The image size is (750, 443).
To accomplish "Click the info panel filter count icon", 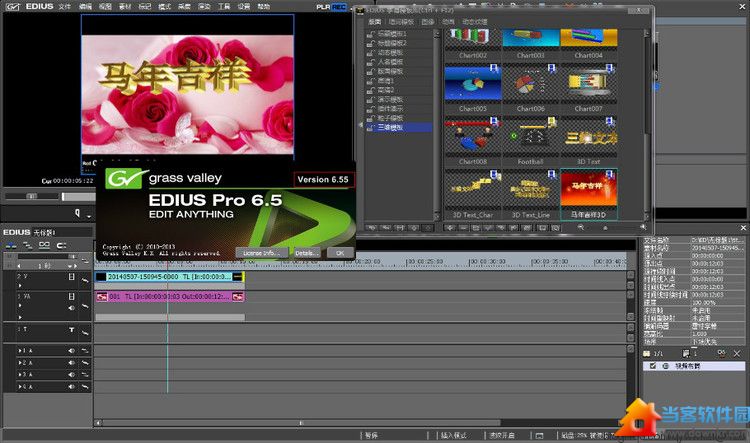I will pos(685,354).
